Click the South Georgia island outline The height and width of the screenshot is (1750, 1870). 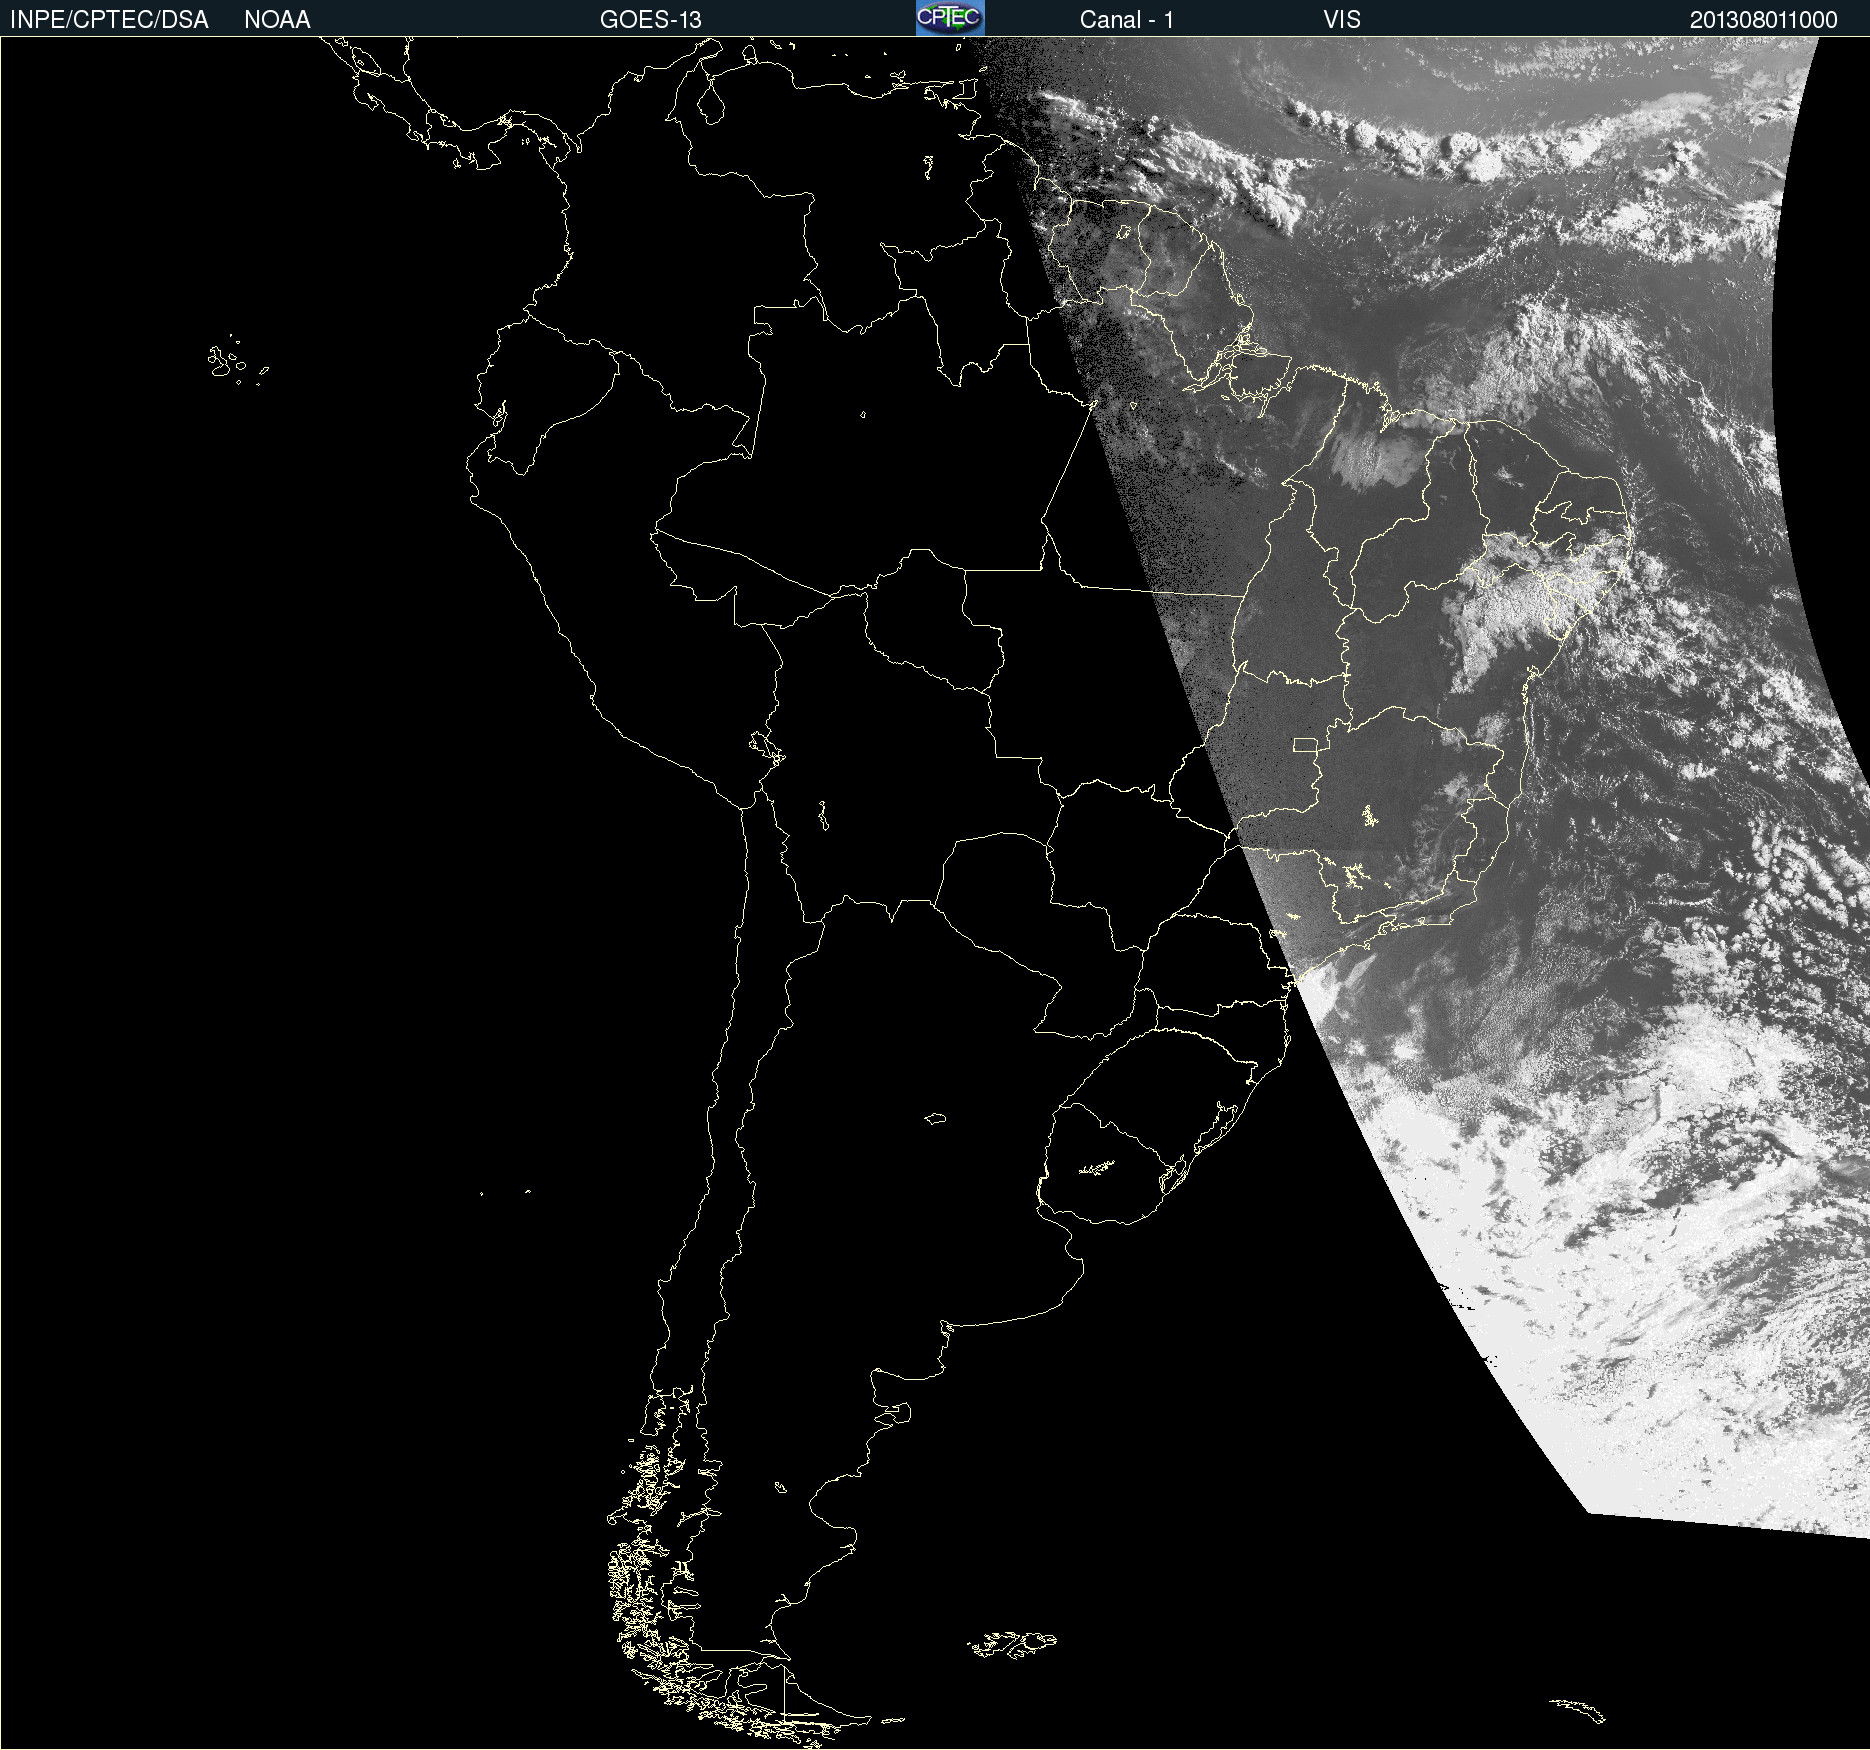1578,1709
